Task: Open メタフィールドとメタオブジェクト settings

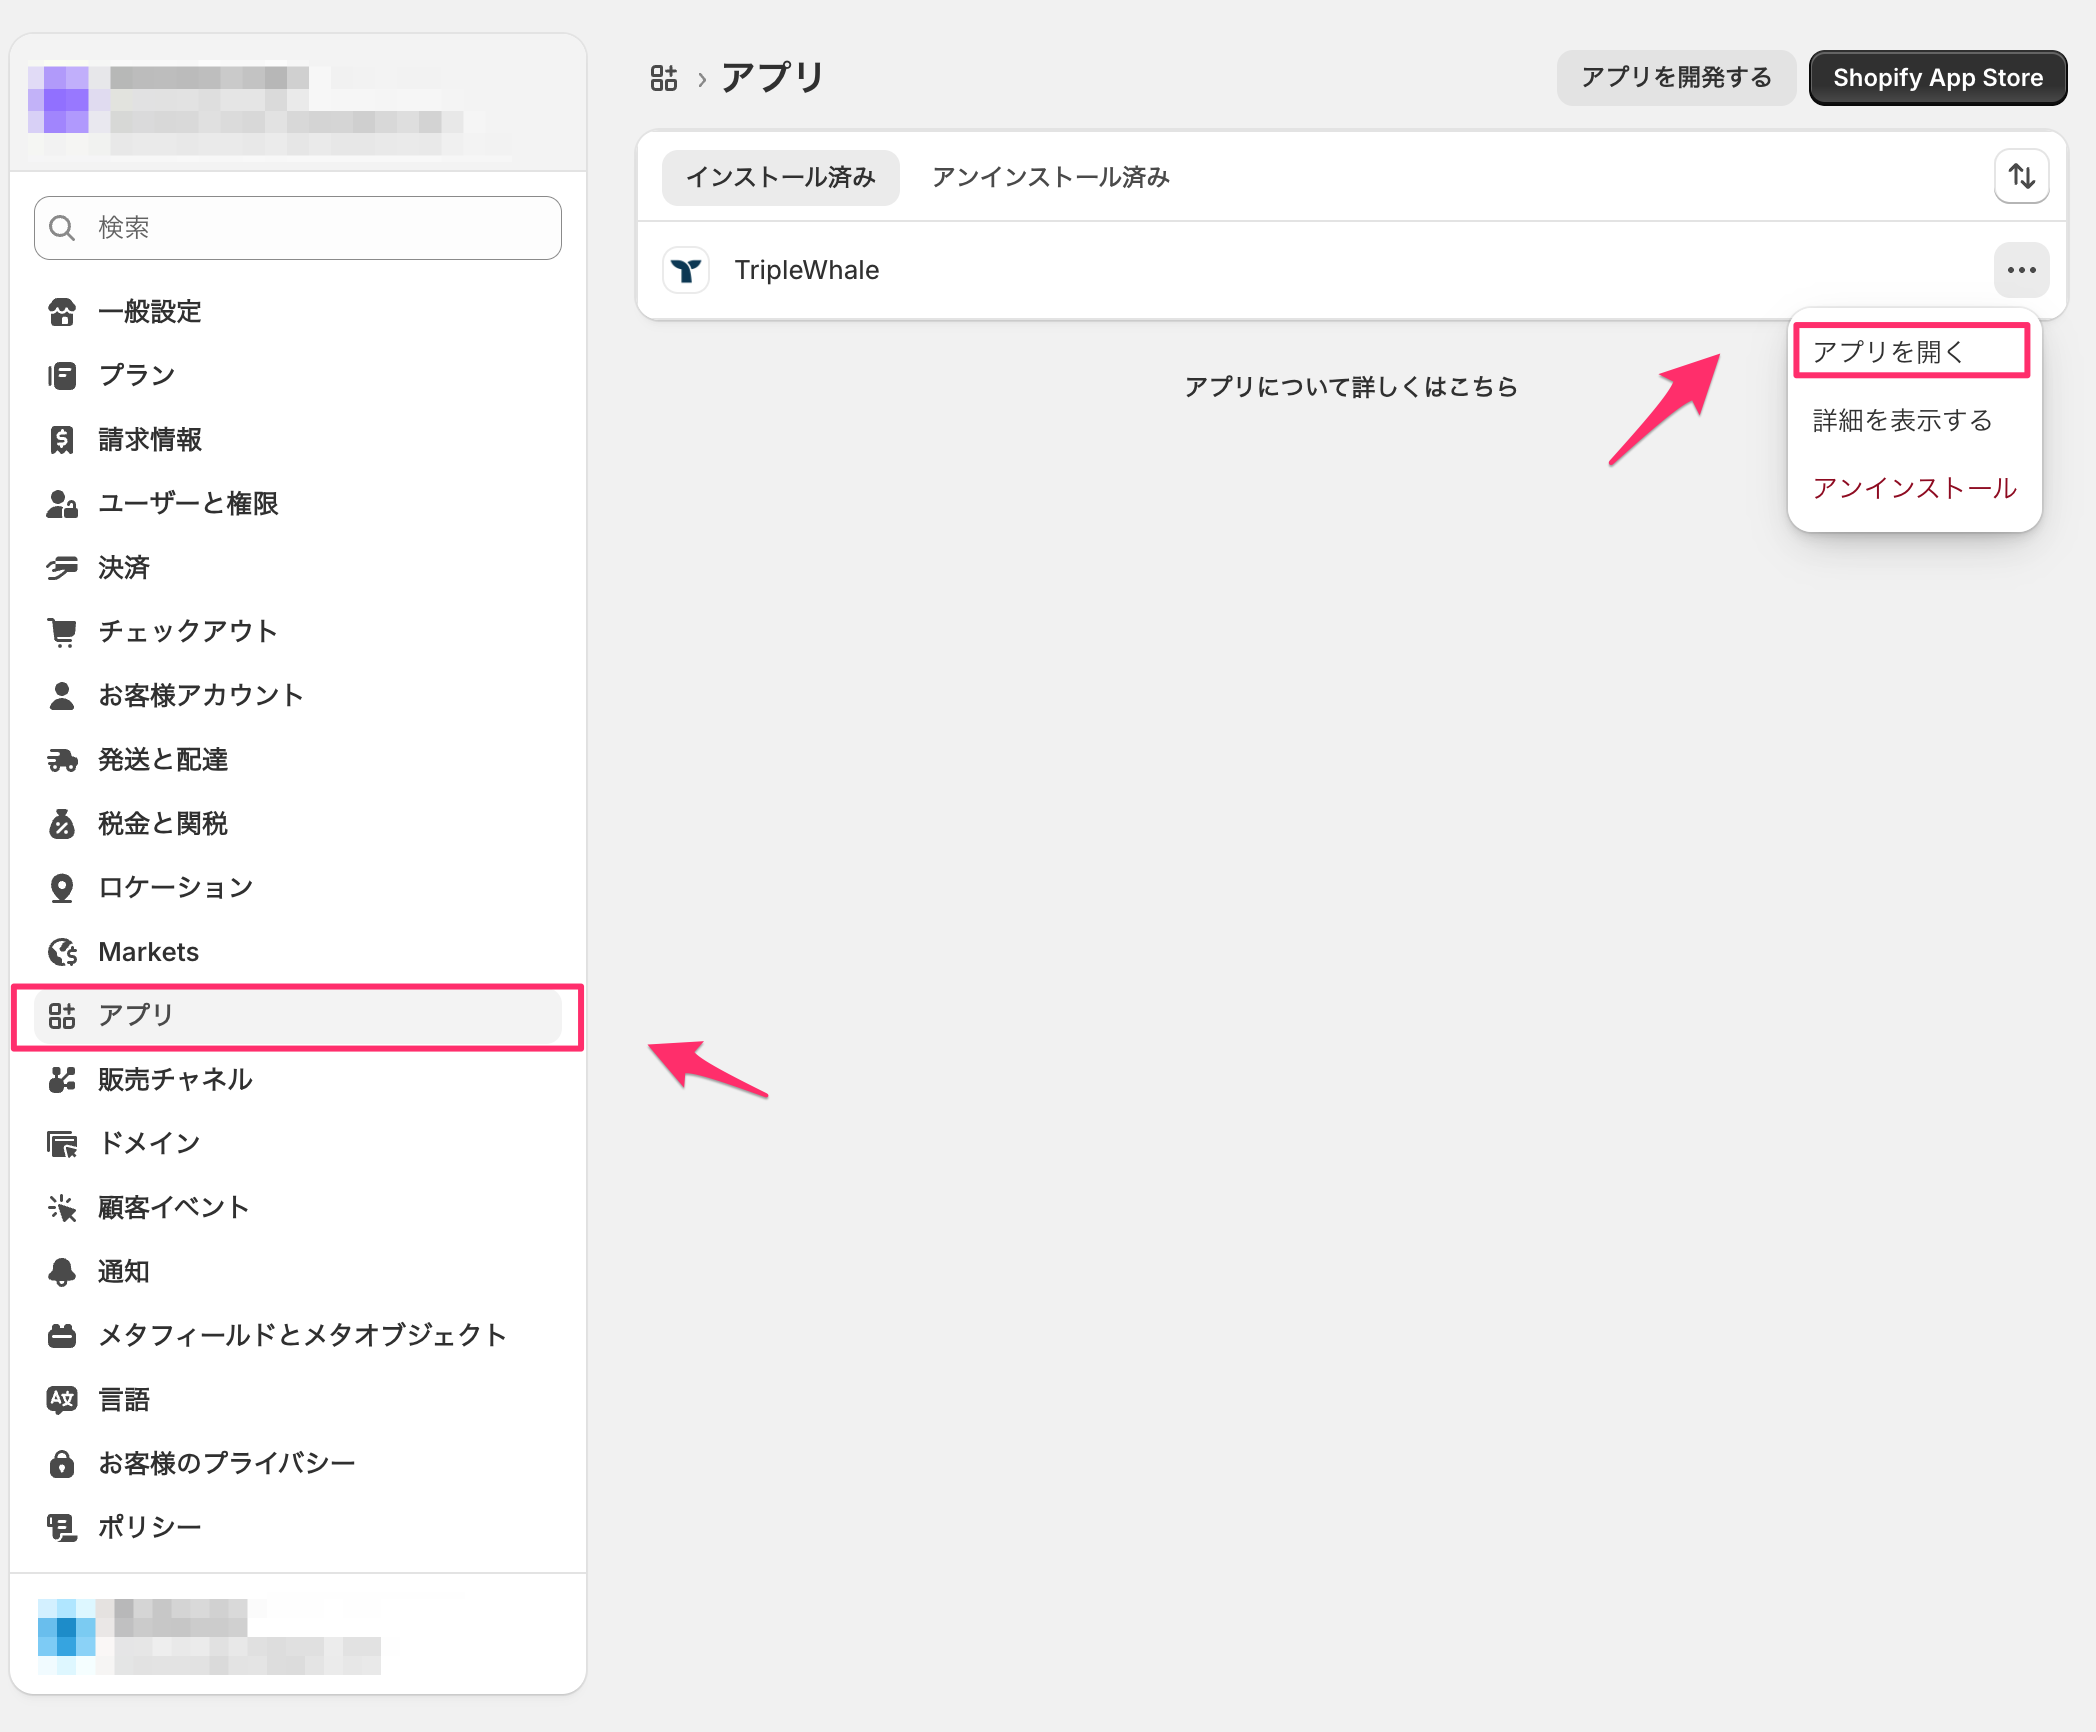Action: [298, 1336]
